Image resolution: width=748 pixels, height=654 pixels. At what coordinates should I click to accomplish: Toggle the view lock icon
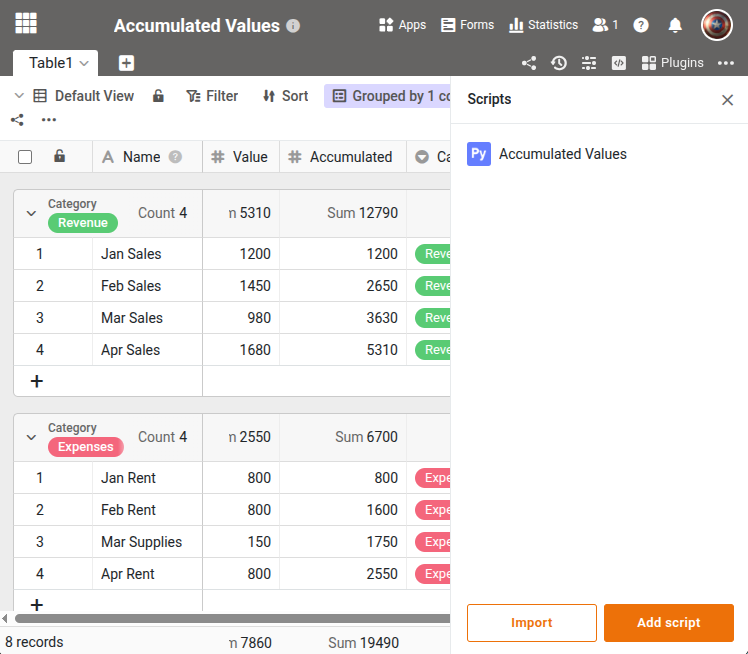pyautogui.click(x=158, y=96)
